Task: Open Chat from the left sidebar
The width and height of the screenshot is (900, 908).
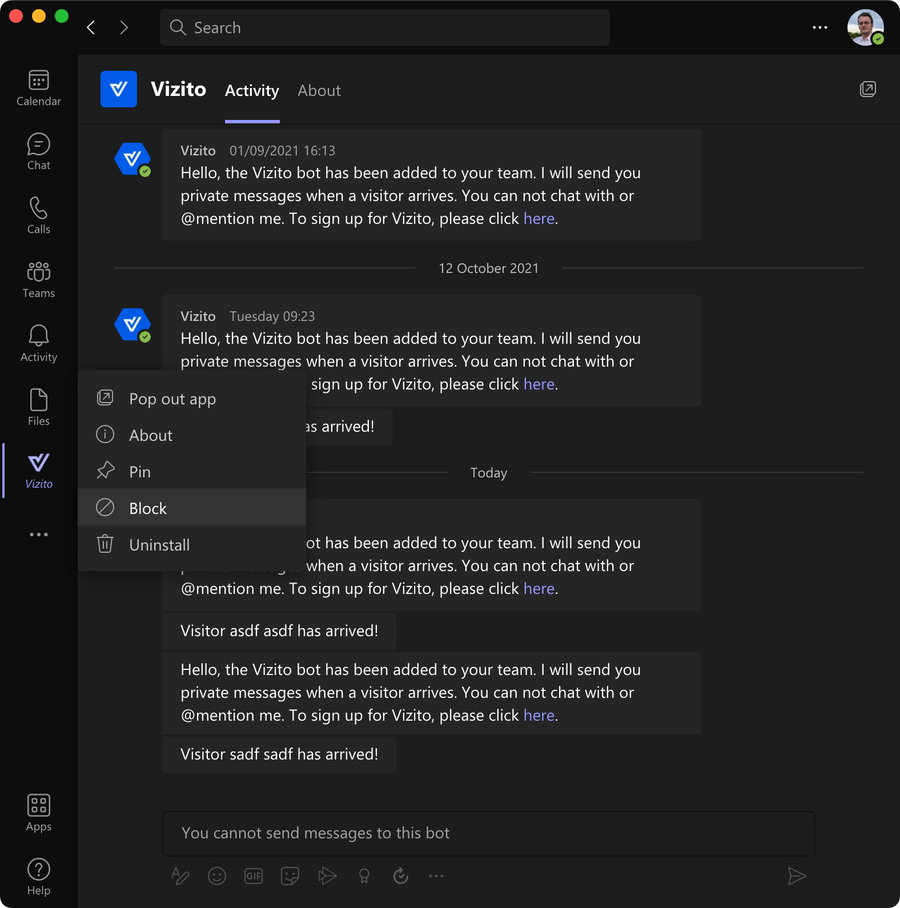Action: tap(38, 152)
